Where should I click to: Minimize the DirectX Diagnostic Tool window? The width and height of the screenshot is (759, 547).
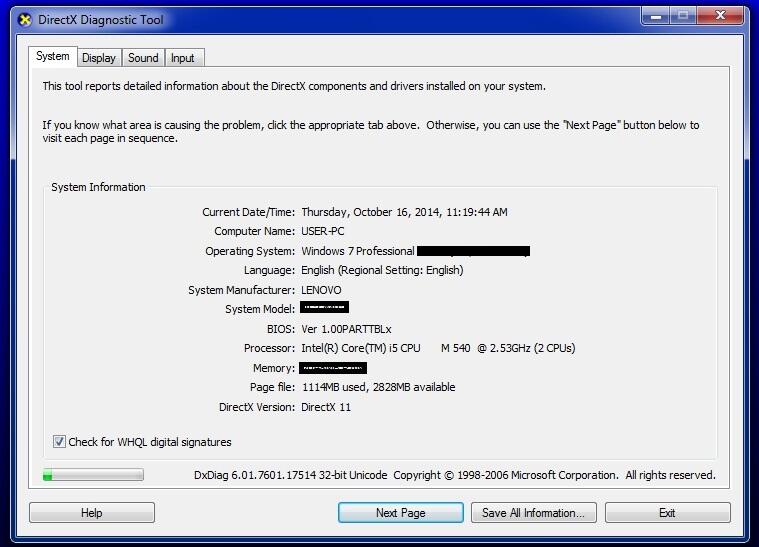[656, 16]
